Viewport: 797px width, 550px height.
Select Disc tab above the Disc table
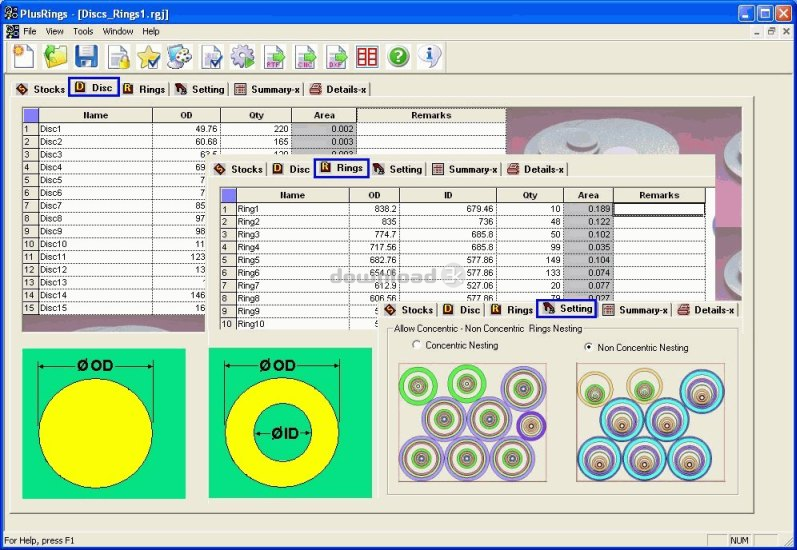coord(94,87)
